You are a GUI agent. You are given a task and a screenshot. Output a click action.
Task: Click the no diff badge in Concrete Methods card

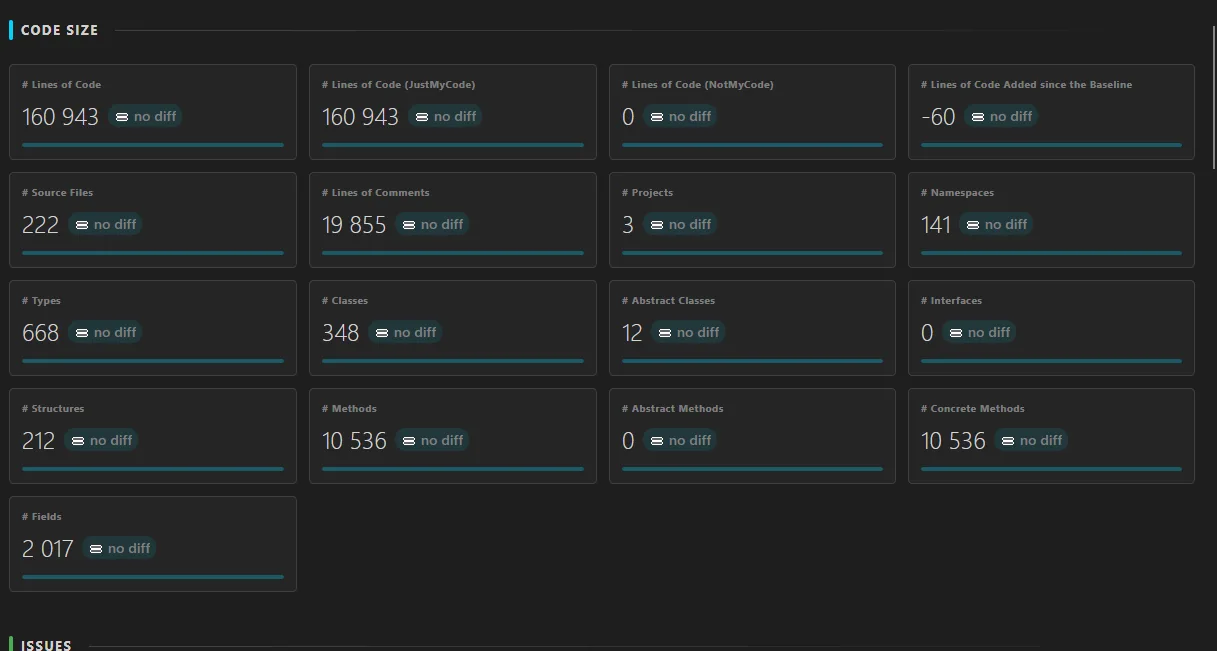pyautogui.click(x=1031, y=440)
